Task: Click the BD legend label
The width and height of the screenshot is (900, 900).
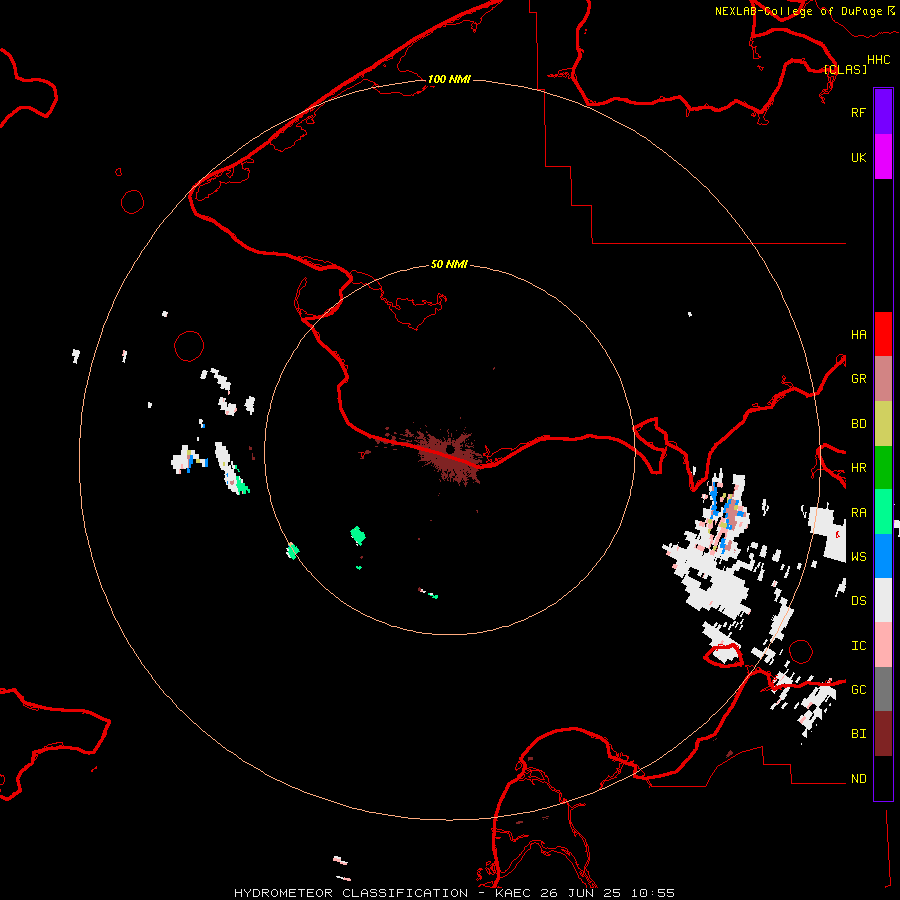Action: pyautogui.click(x=859, y=424)
